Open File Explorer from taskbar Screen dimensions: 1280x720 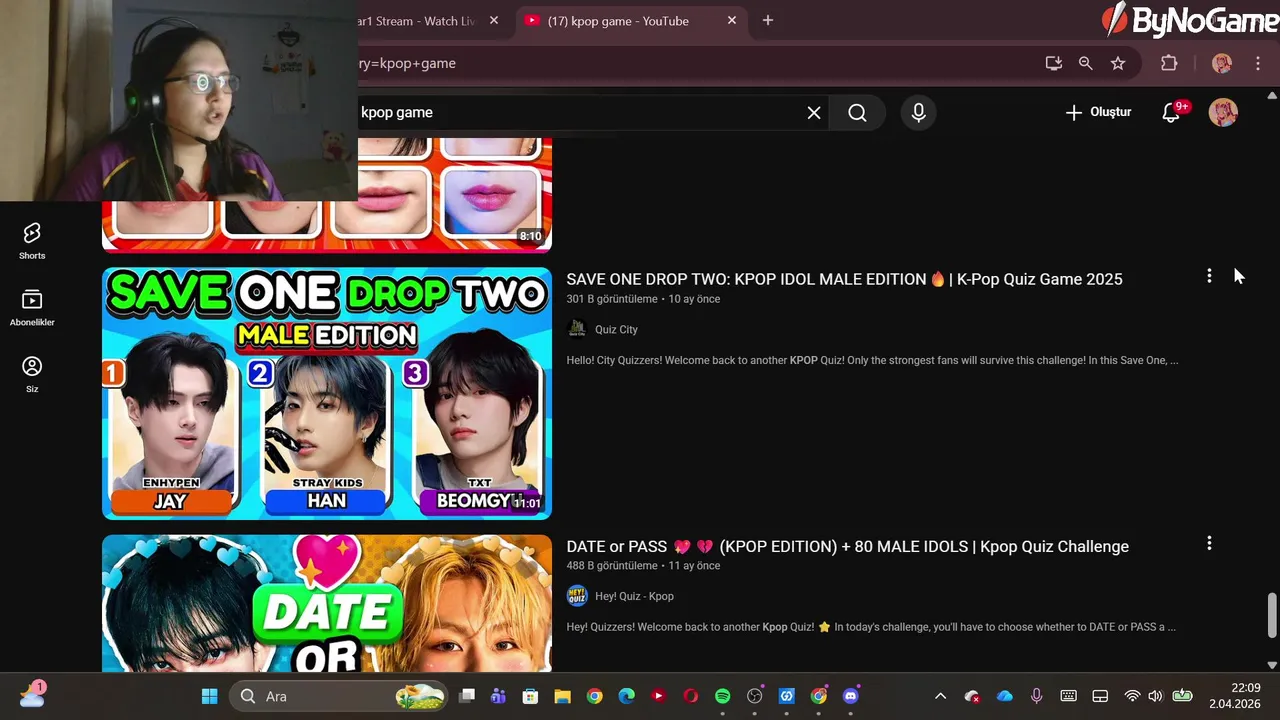pyautogui.click(x=562, y=696)
